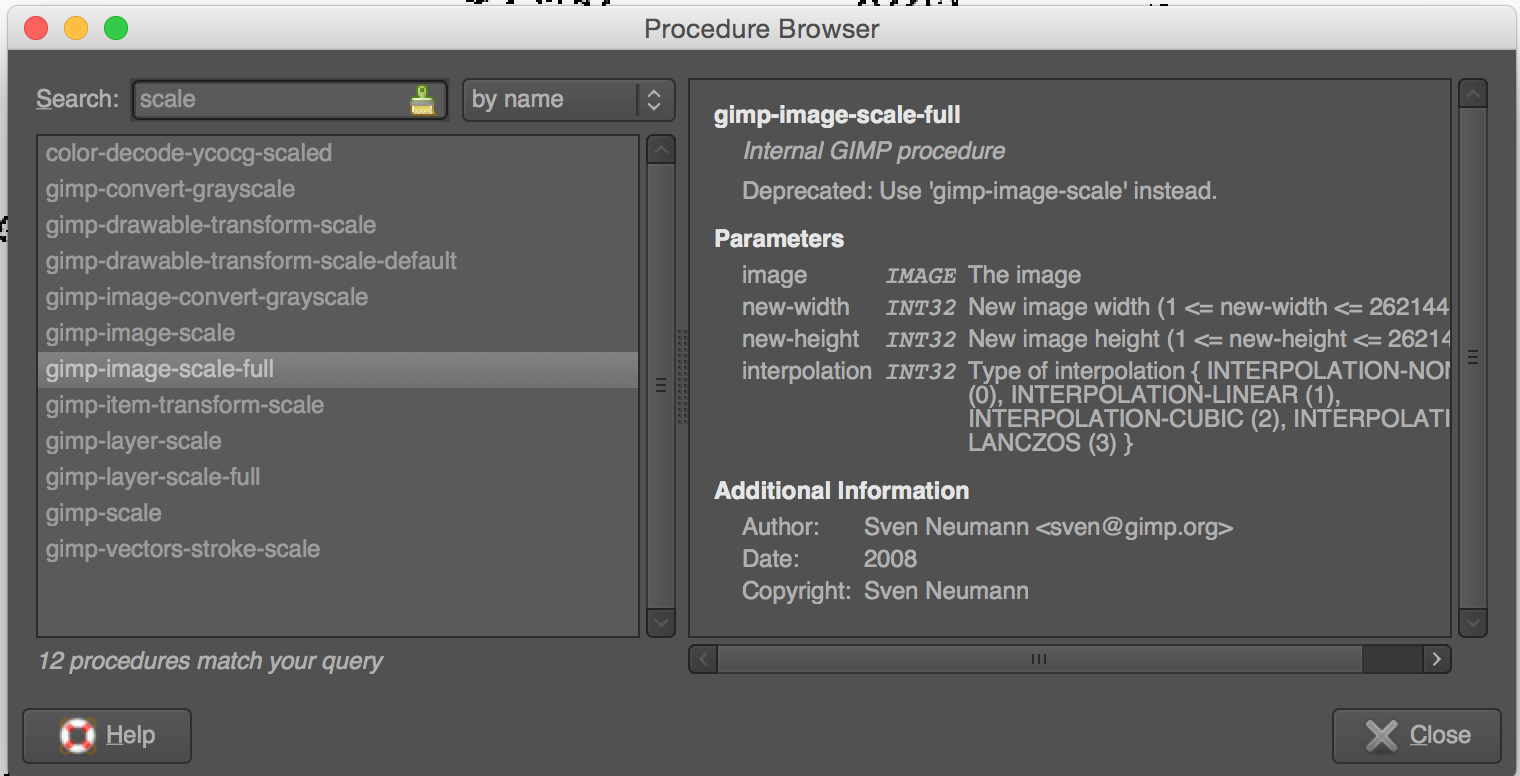Select gimp-drawable-transform-scale-default entry
Viewport: 1520px width, 776px height.
click(x=338, y=261)
